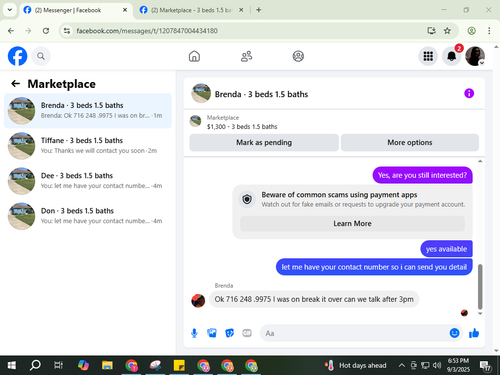500x375 pixels.
Task: Open the Don conversation in the list
Action: tap(88, 216)
